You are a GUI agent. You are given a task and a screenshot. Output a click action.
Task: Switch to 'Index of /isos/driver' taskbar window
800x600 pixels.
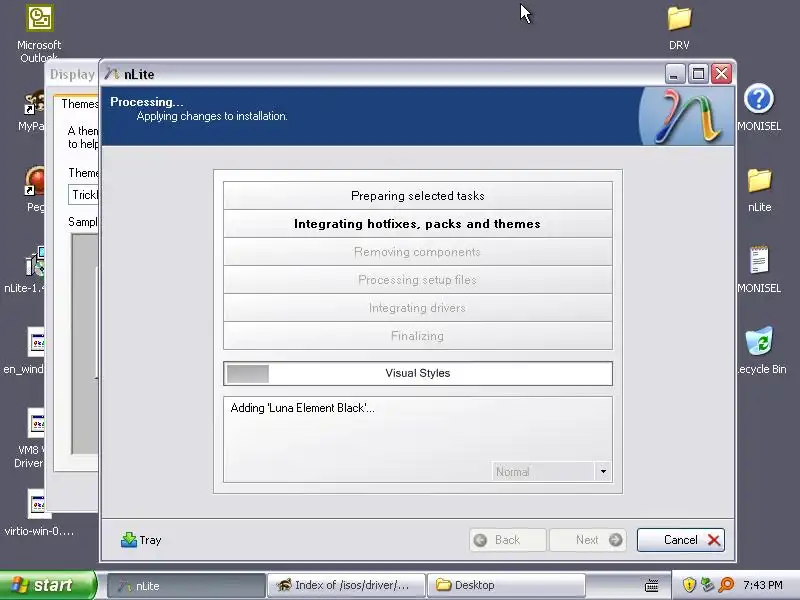pos(347,586)
